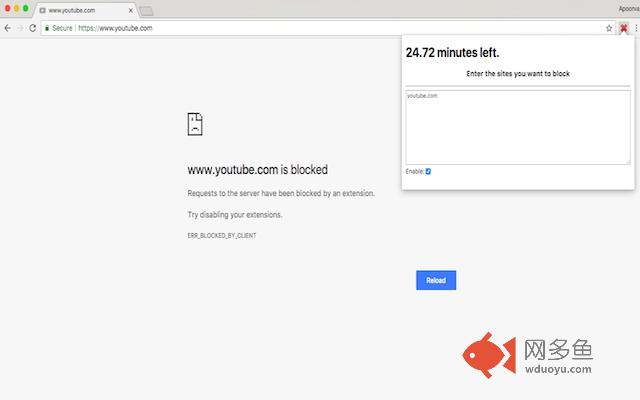Screen dimensions: 640x400
Task: Click the blocked sites text area
Action: [518, 127]
